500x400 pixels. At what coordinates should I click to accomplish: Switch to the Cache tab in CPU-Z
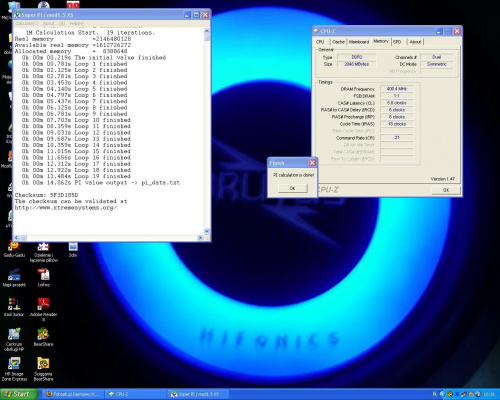click(x=338, y=42)
